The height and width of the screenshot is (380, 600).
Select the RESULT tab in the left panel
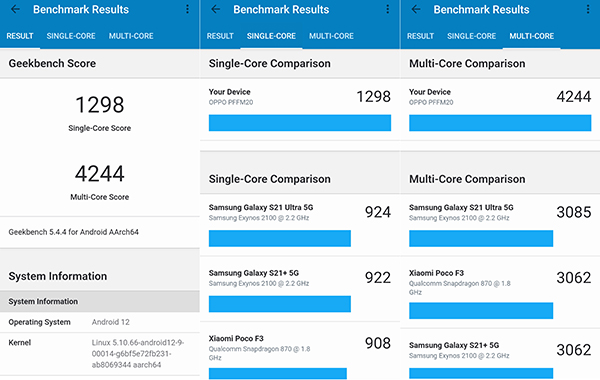[20, 36]
